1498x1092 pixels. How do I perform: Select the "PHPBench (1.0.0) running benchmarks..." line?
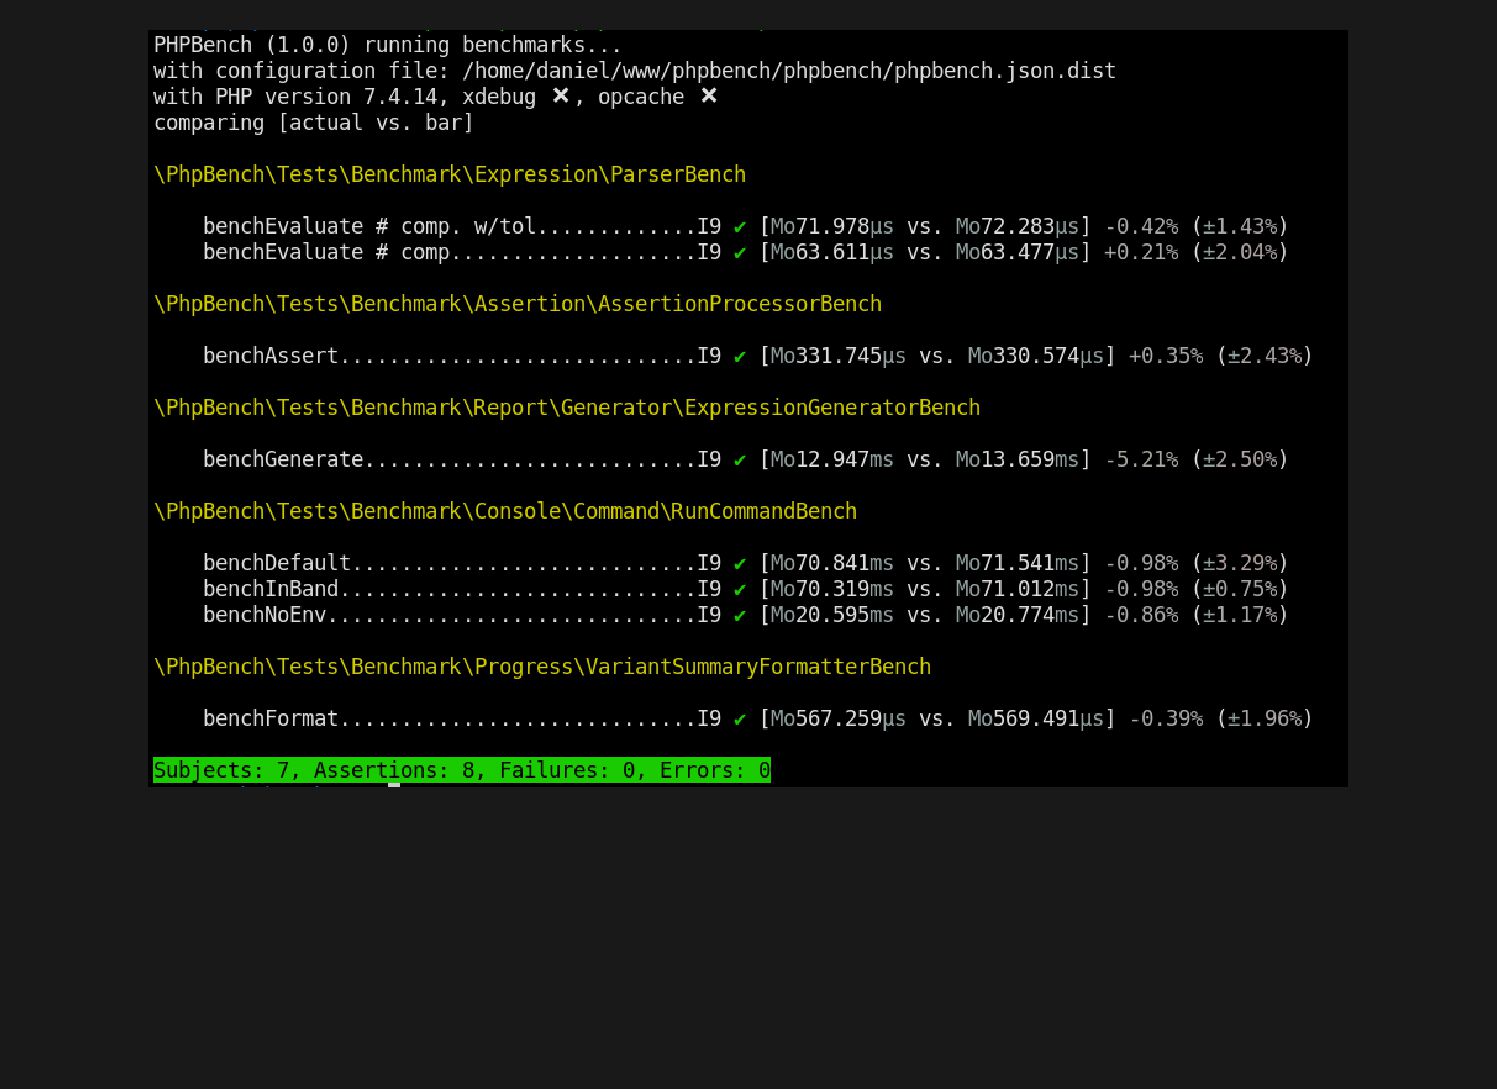pyautogui.click(x=388, y=45)
